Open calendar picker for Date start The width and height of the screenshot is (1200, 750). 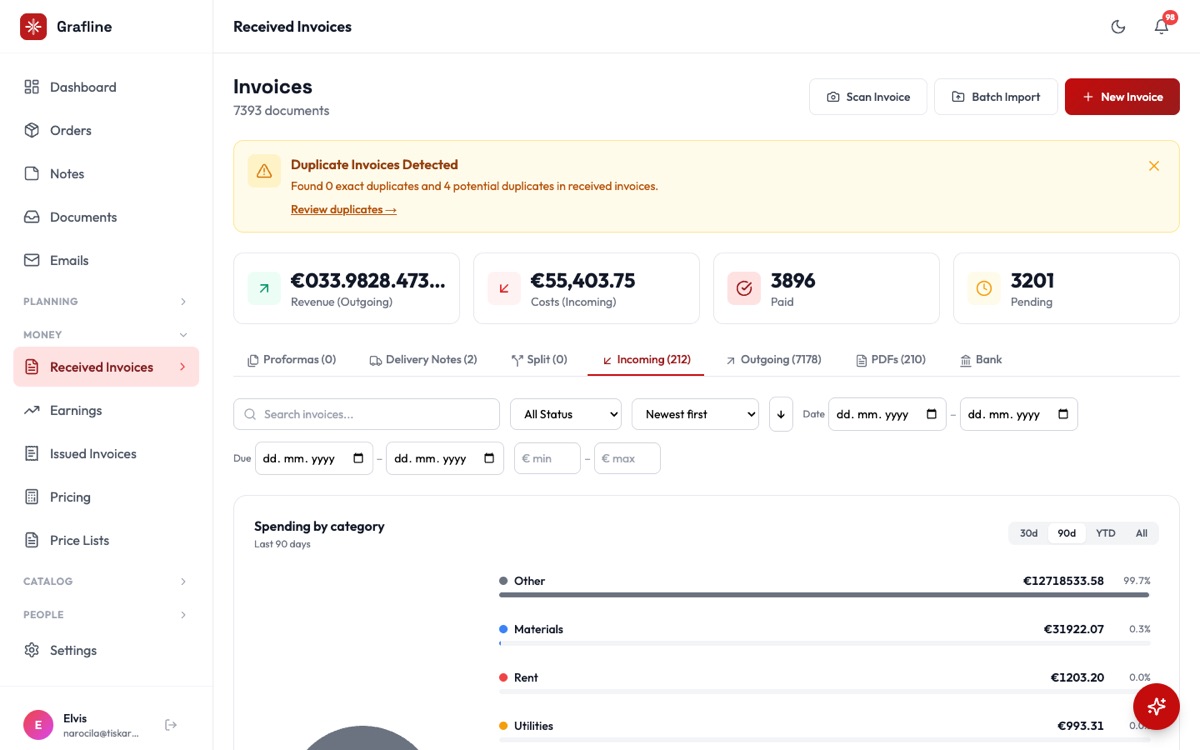click(x=932, y=414)
